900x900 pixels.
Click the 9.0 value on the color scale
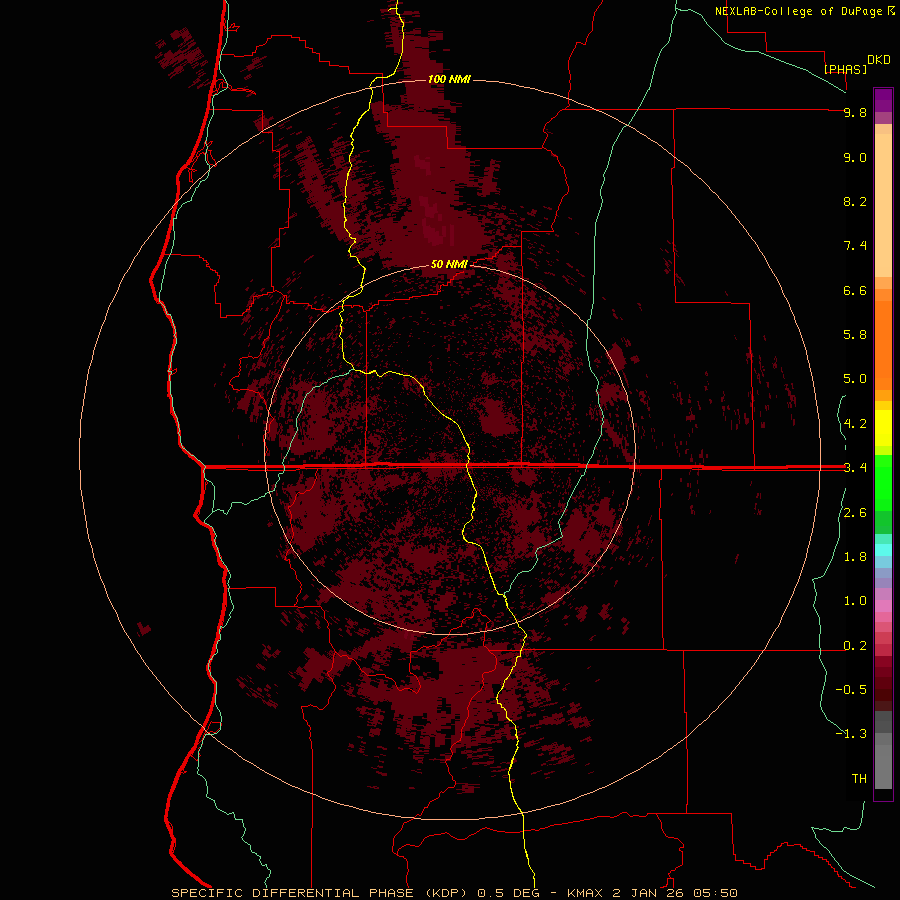tap(855, 157)
